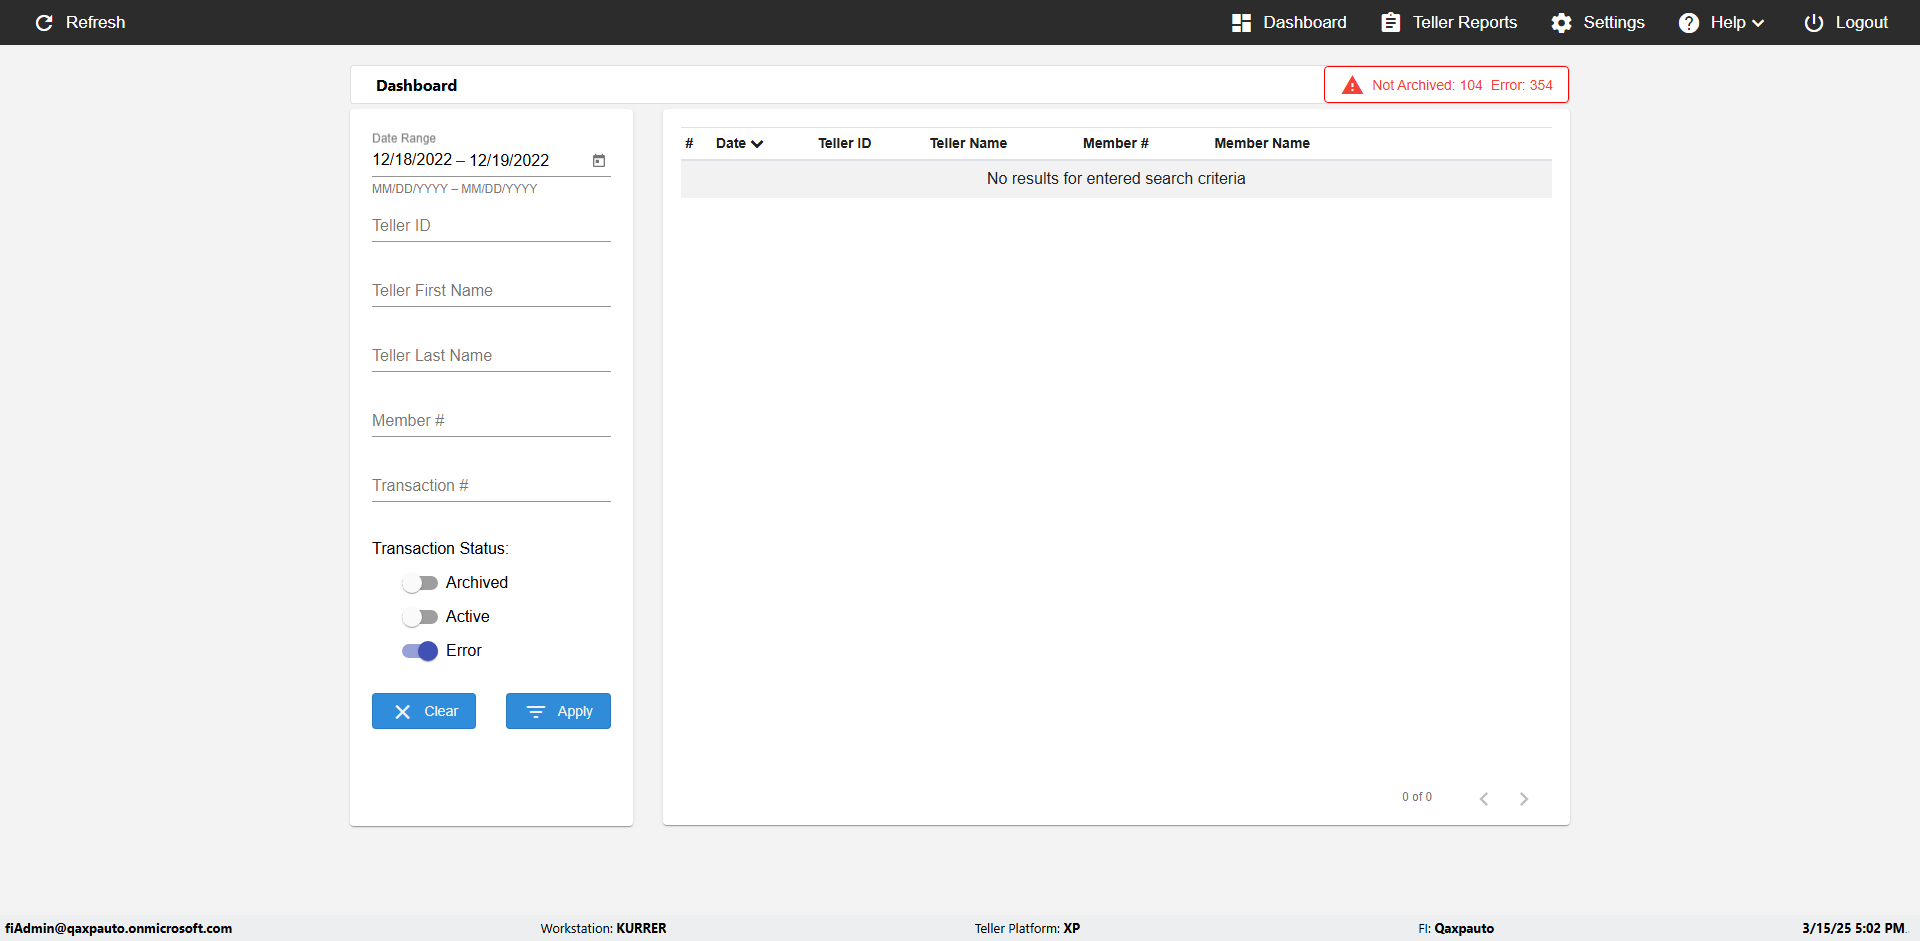
Task: Open the Settings menu label
Action: pyautogui.click(x=1614, y=22)
